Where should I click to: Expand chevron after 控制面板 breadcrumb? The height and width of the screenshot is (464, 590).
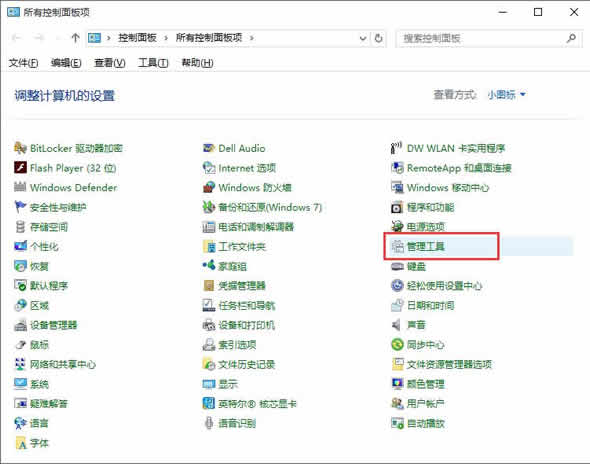(166, 38)
